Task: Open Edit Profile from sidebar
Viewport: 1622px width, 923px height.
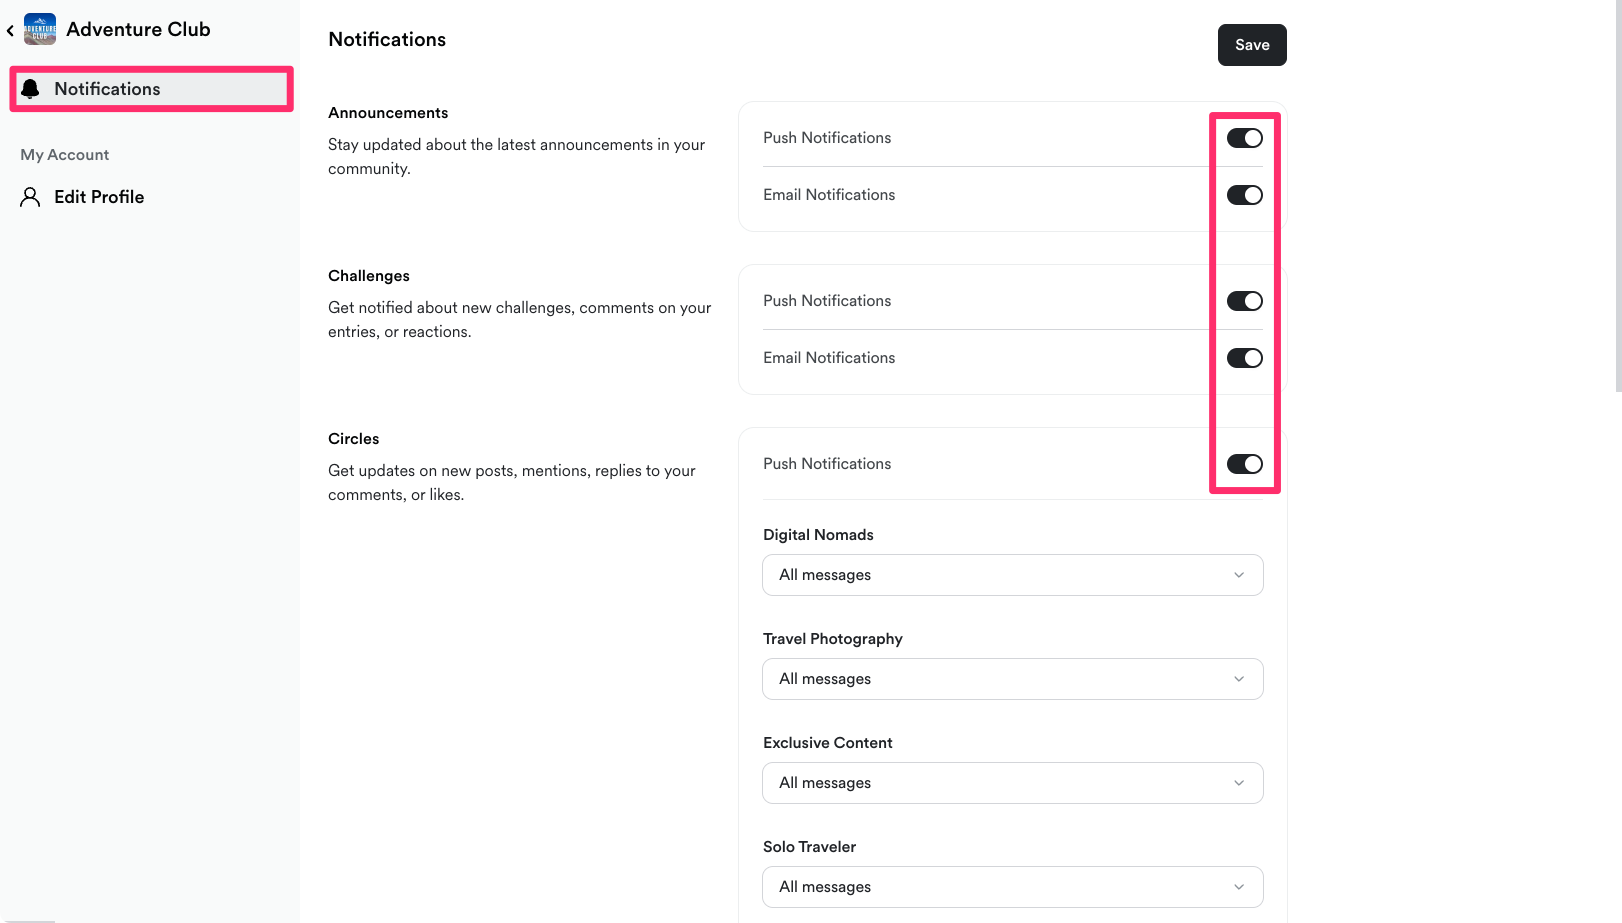Action: pyautogui.click(x=99, y=197)
